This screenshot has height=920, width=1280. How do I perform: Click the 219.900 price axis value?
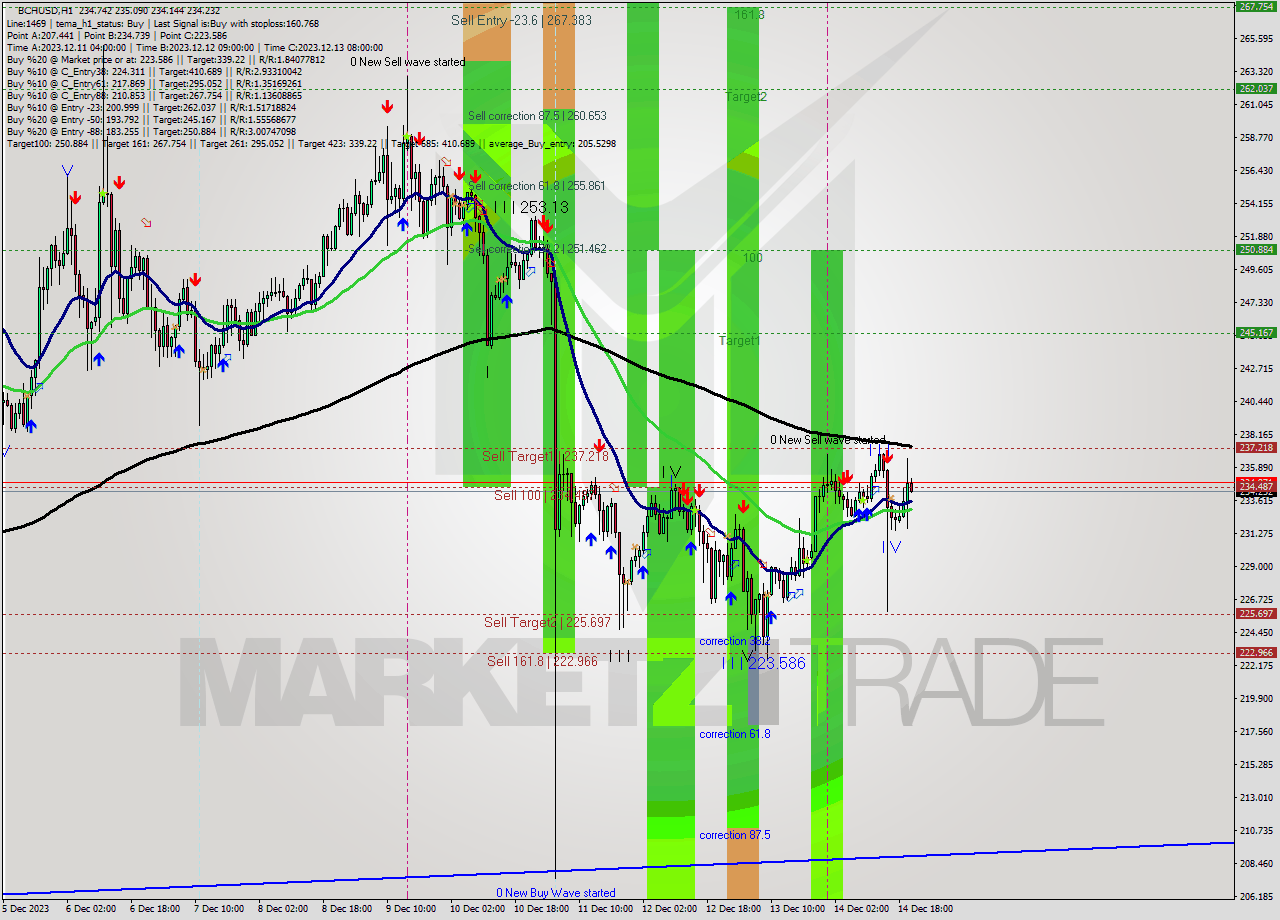tap(1255, 698)
